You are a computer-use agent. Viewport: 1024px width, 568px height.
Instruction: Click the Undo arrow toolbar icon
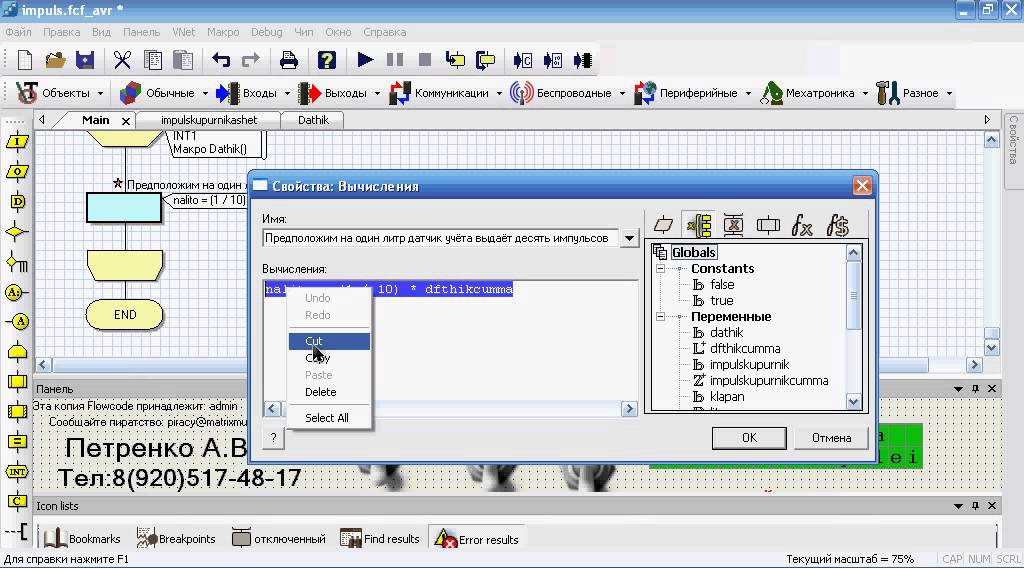tap(221, 61)
